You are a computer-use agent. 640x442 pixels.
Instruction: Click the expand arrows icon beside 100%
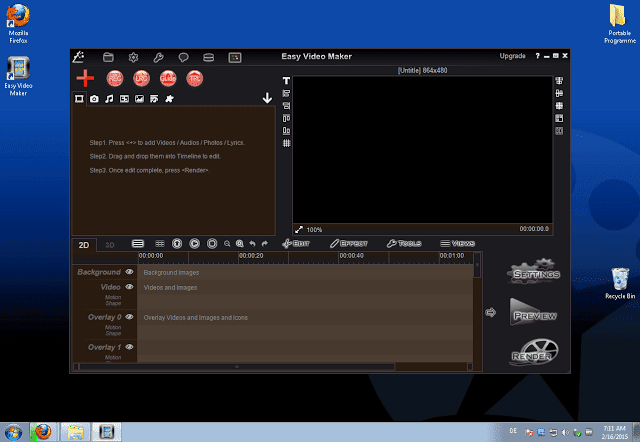point(299,230)
